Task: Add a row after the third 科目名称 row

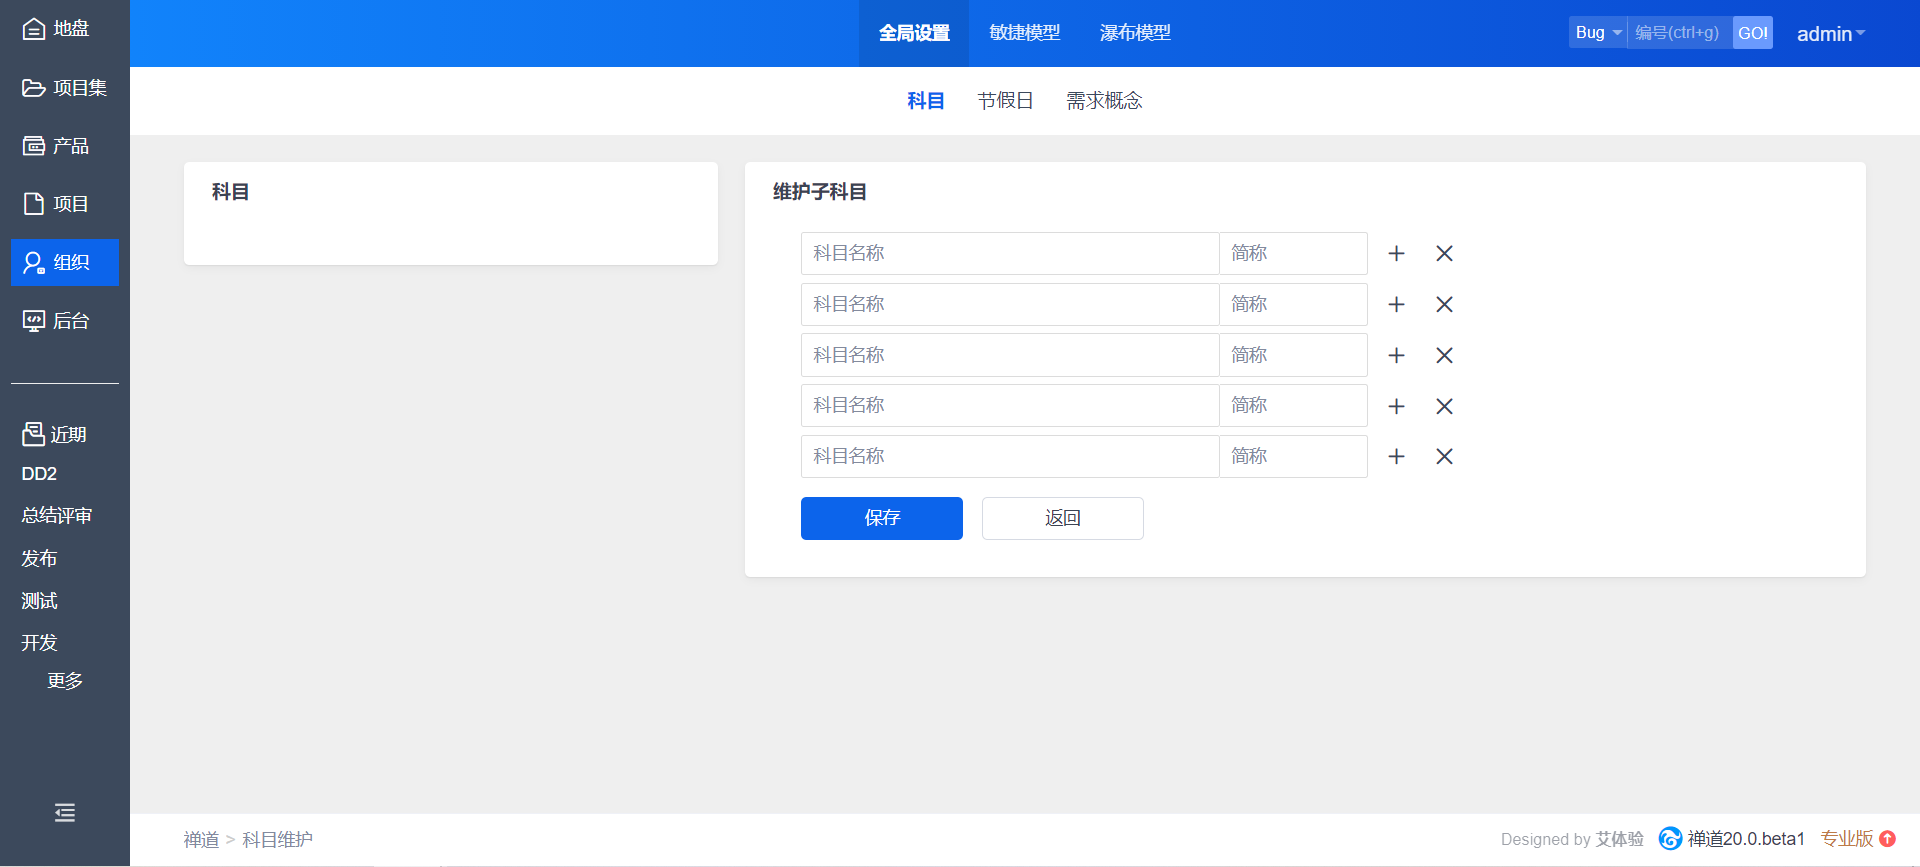Action: [1397, 355]
